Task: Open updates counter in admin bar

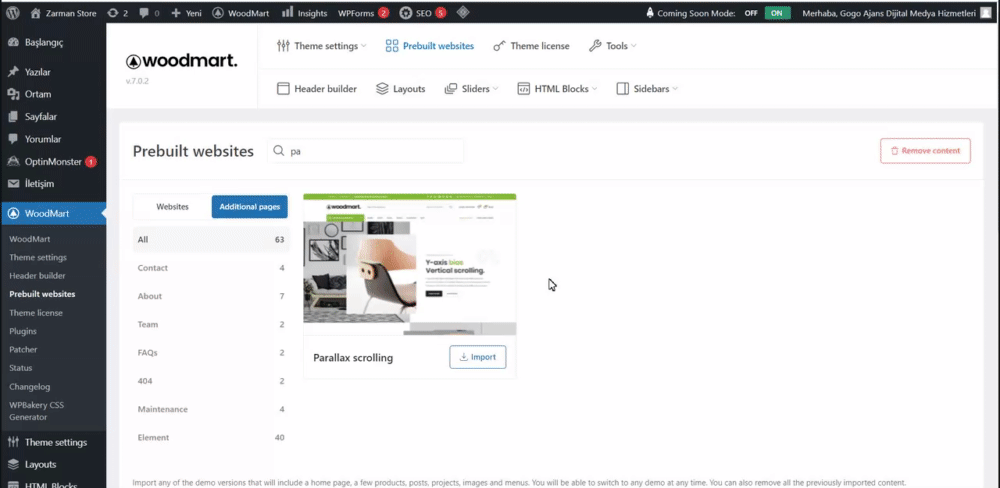Action: pos(118,13)
